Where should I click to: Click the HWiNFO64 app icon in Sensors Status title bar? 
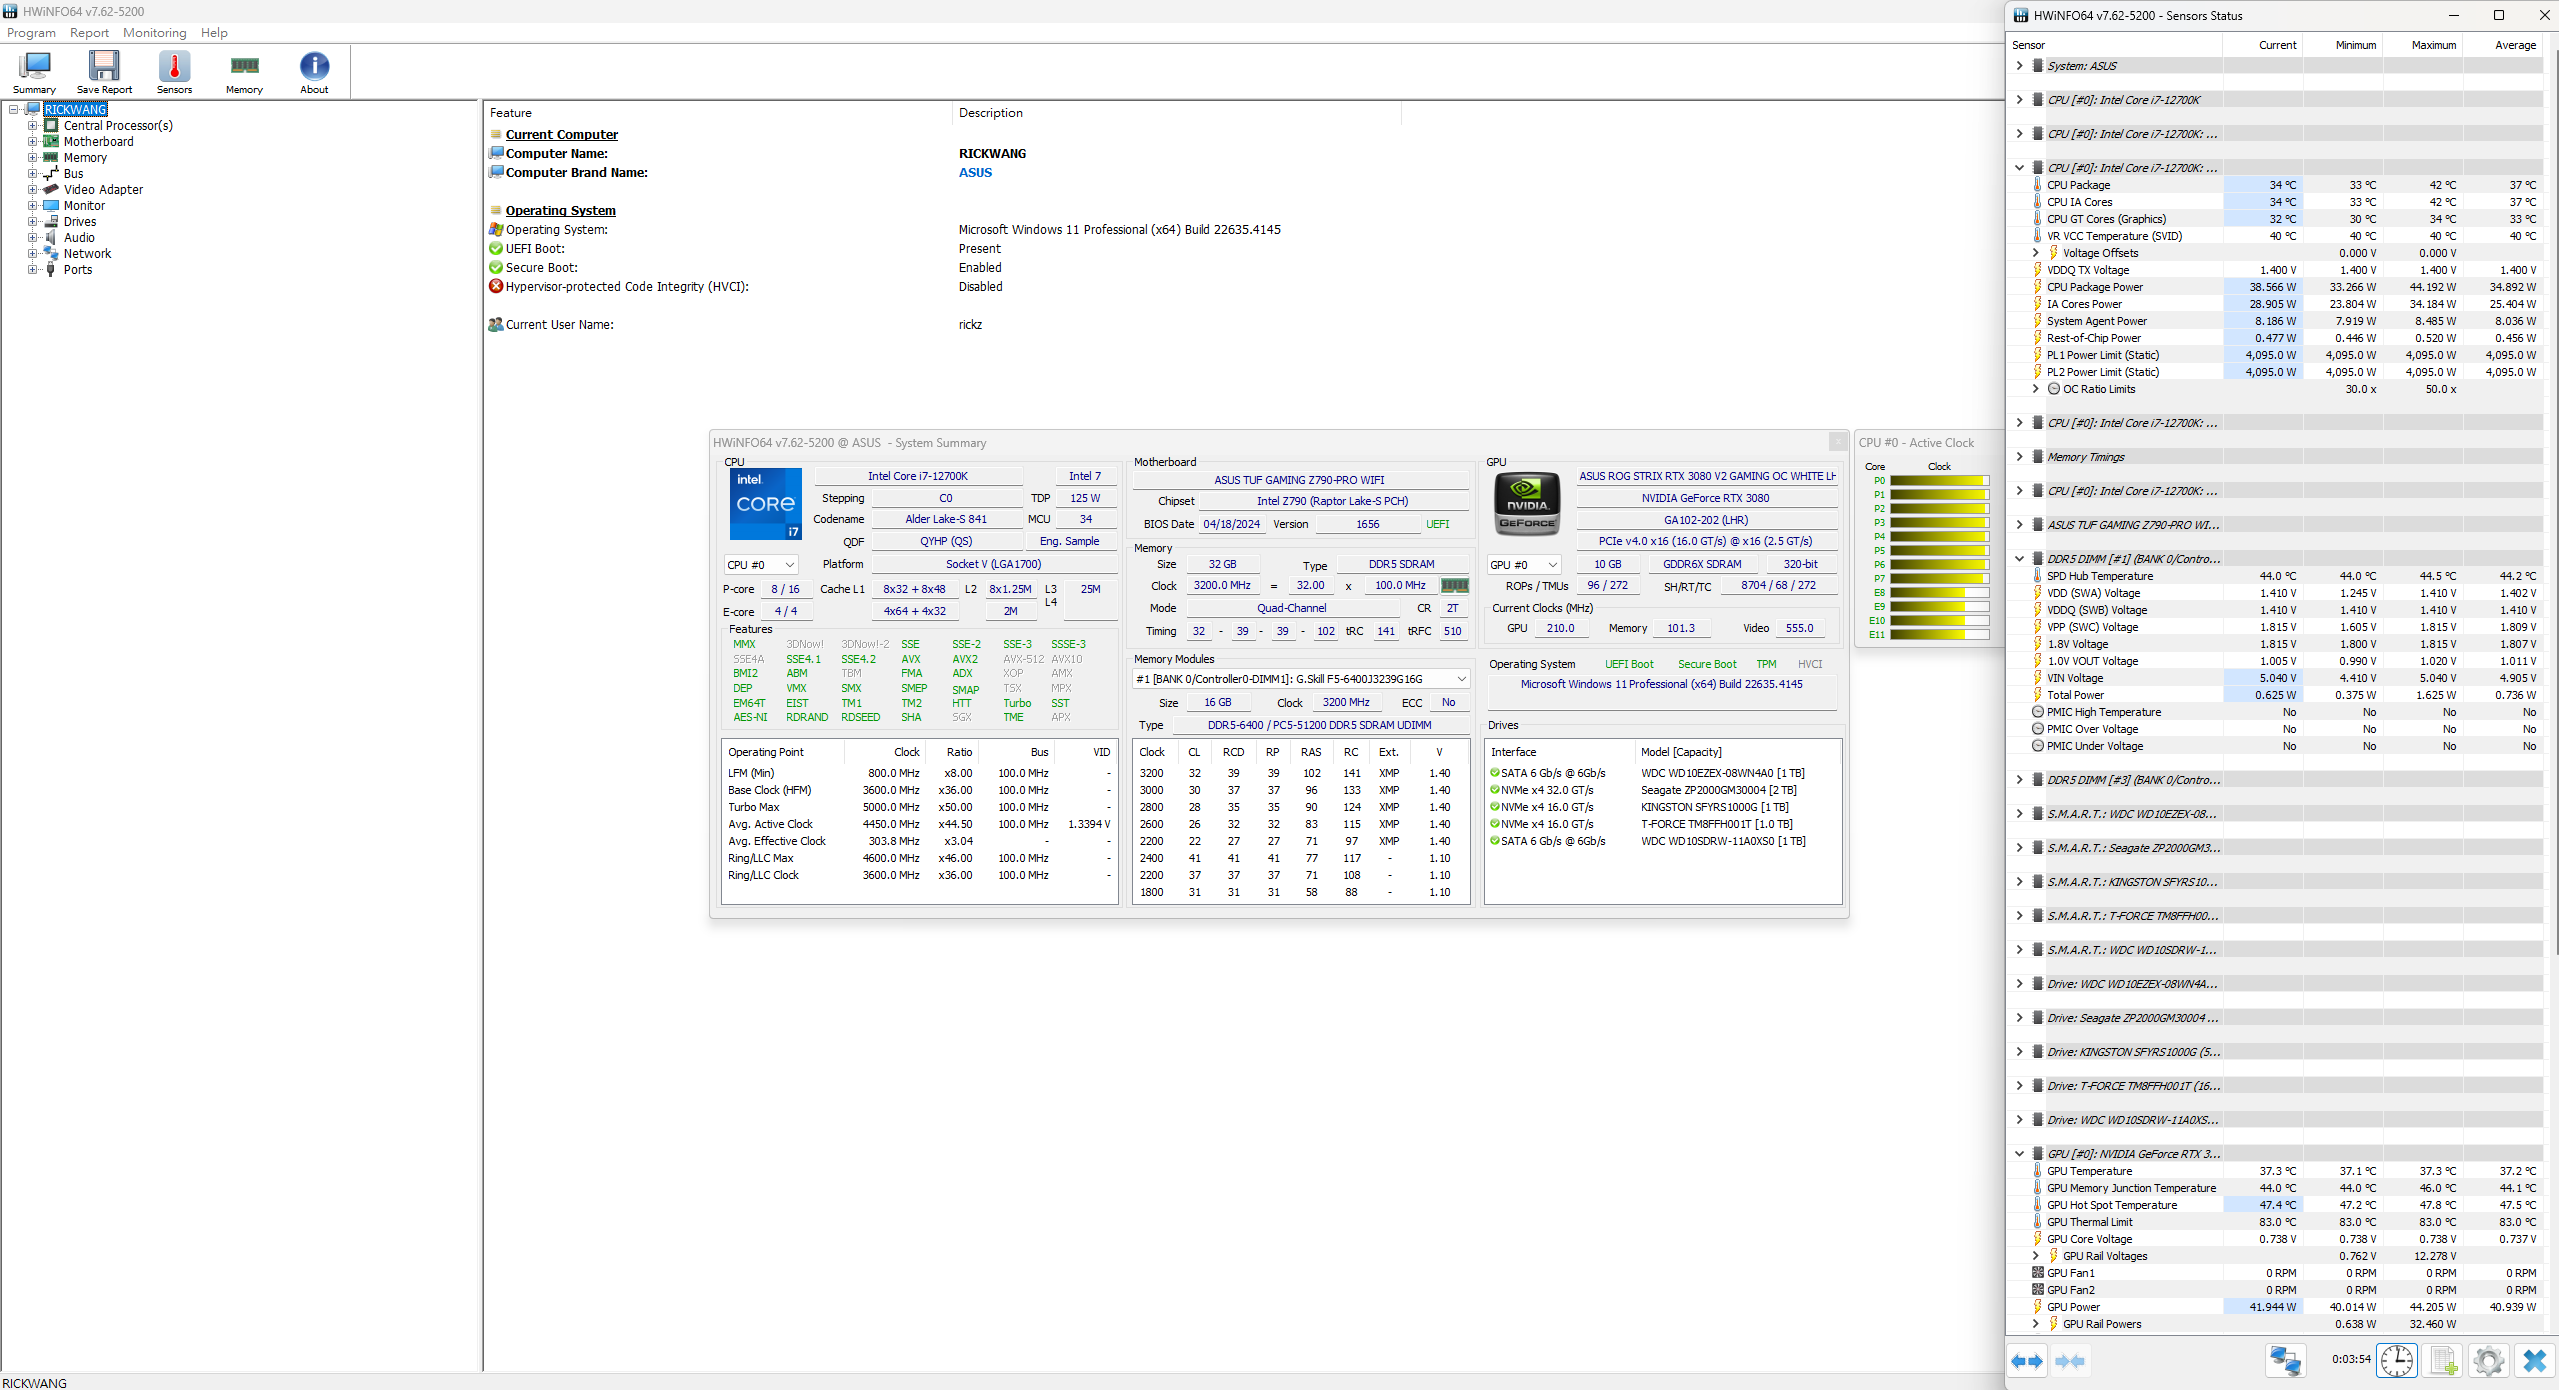pyautogui.click(x=2021, y=15)
